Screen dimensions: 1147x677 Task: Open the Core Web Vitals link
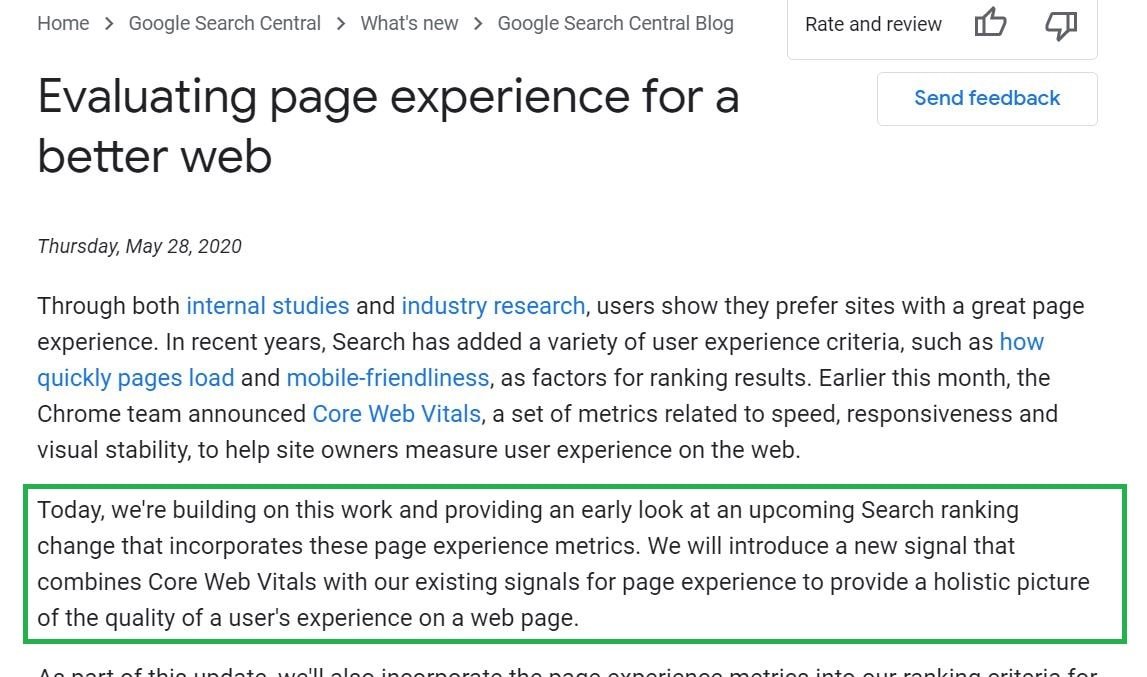[x=396, y=414]
